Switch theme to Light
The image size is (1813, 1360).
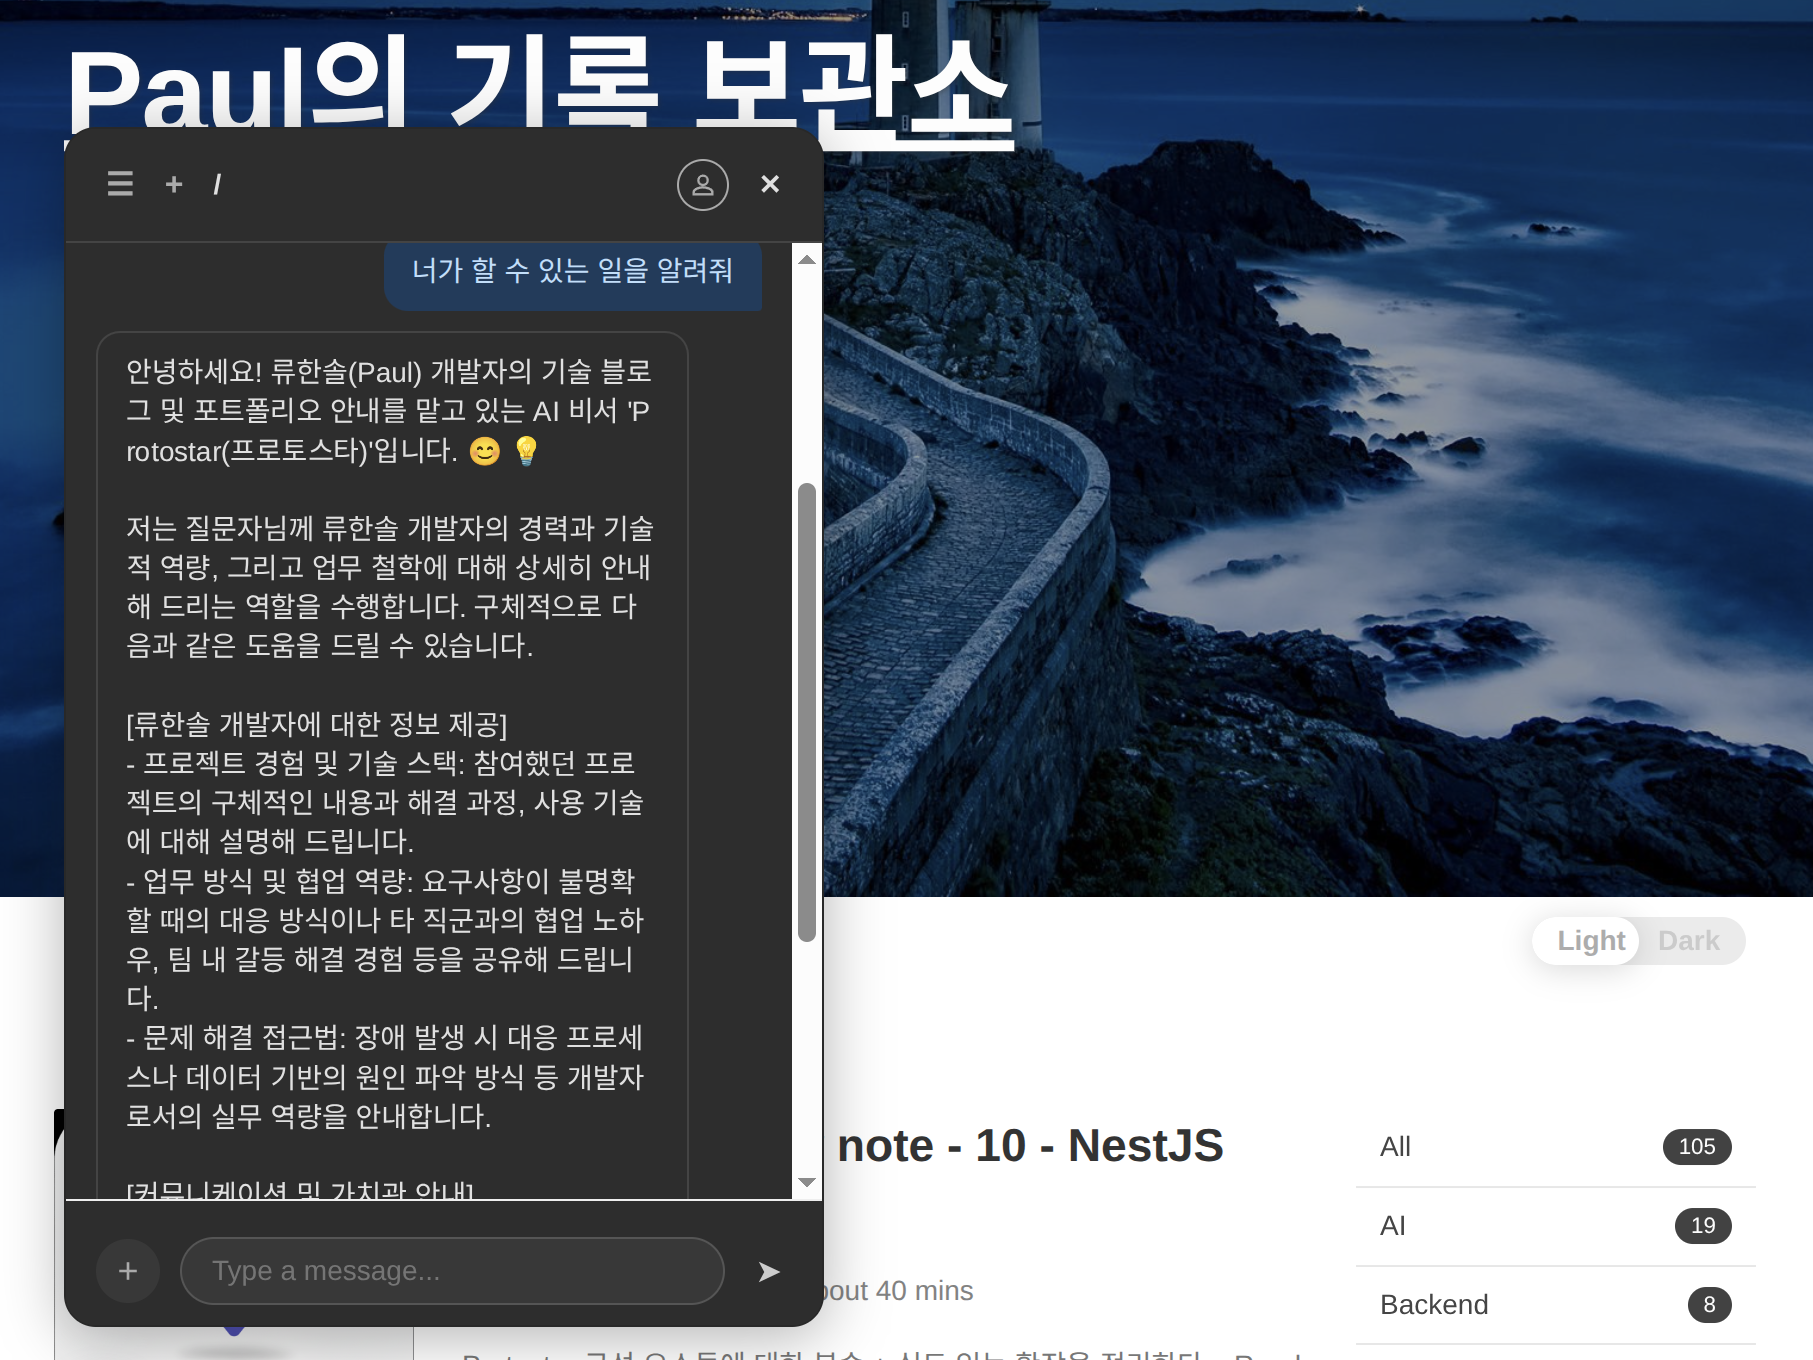point(1590,941)
